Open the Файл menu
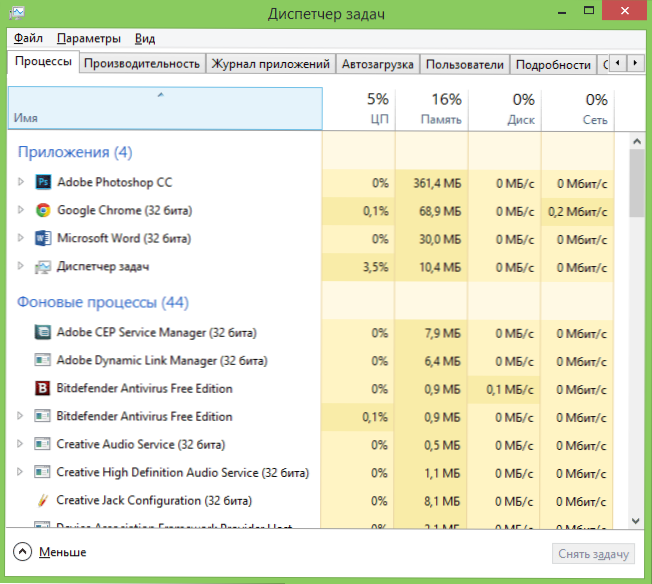This screenshot has width=652, height=584. (28, 38)
